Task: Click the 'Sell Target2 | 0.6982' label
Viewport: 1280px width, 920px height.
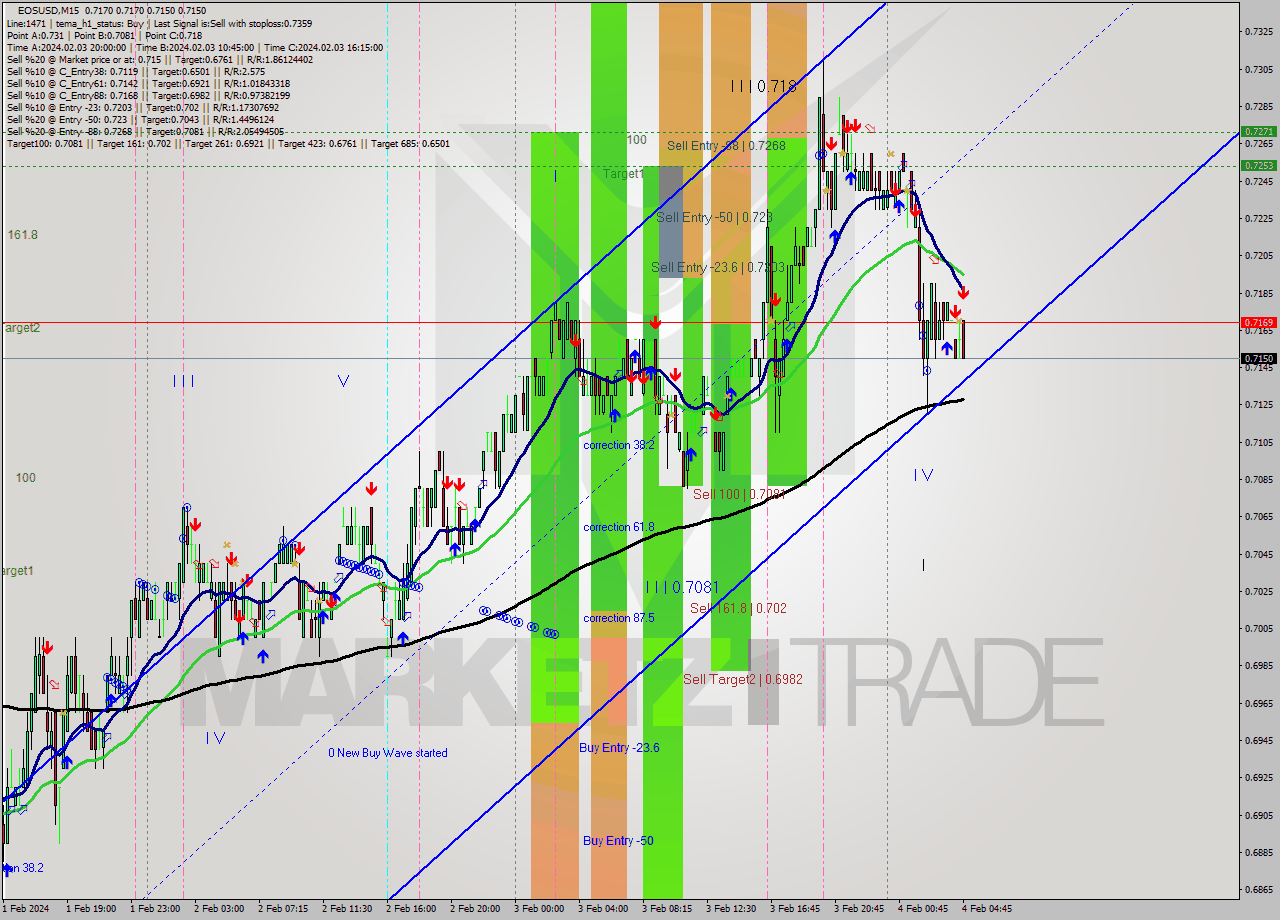Action: pyautogui.click(x=743, y=679)
